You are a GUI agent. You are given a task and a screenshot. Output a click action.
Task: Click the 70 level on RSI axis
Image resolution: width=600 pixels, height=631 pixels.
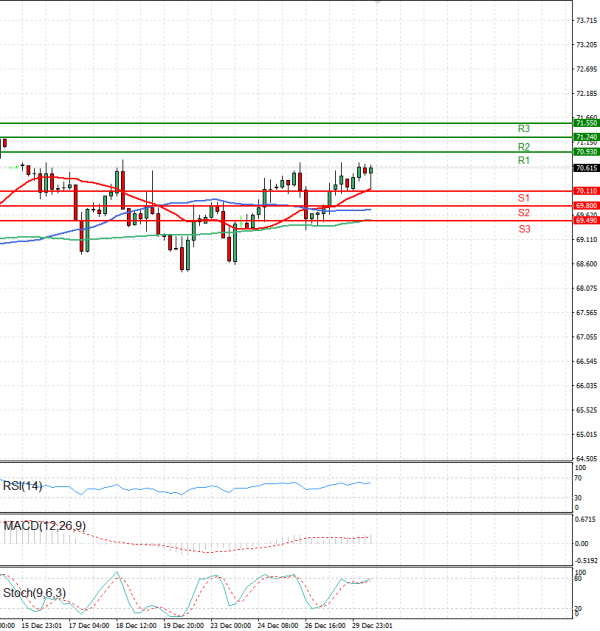tap(578, 478)
